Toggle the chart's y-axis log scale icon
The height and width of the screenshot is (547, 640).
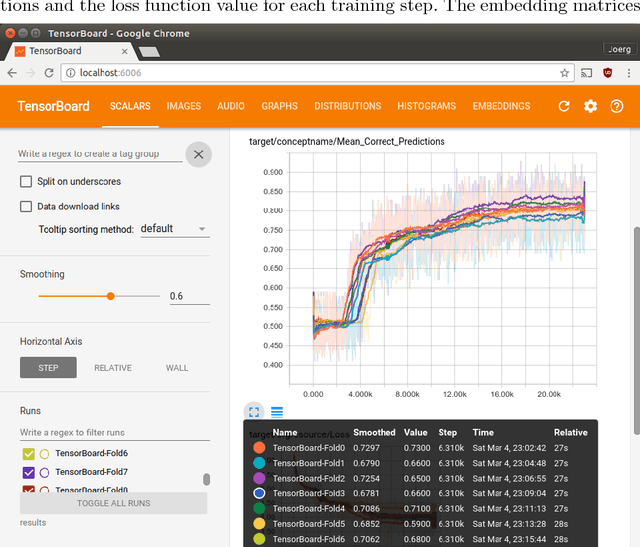[x=277, y=411]
